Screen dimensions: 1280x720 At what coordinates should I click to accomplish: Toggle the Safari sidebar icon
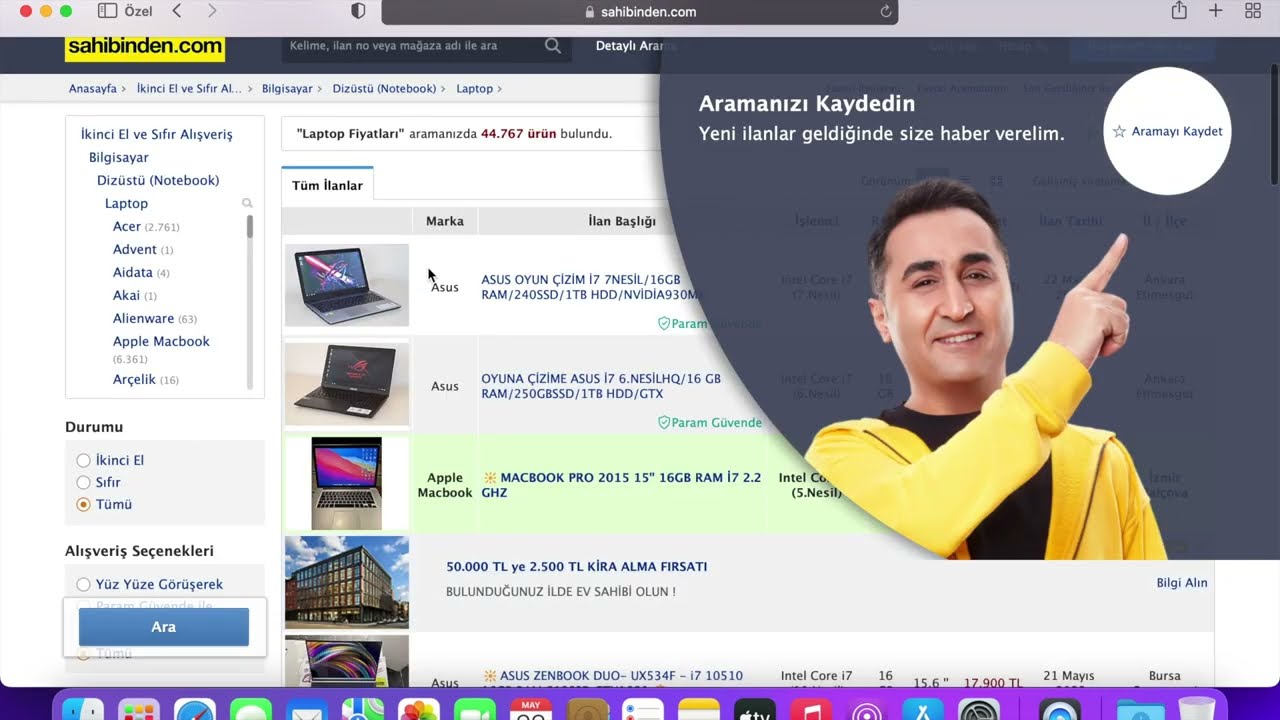[x=107, y=11]
